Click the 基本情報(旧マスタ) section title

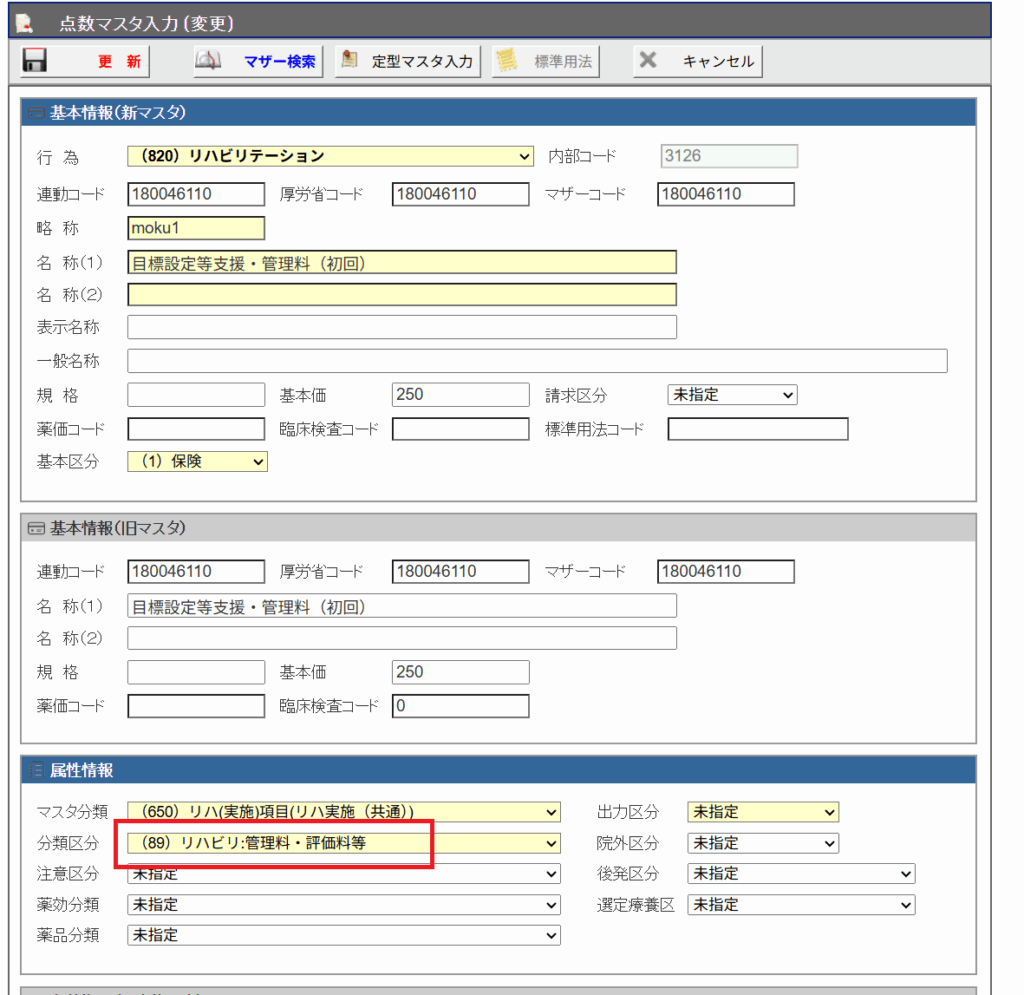tap(118, 528)
